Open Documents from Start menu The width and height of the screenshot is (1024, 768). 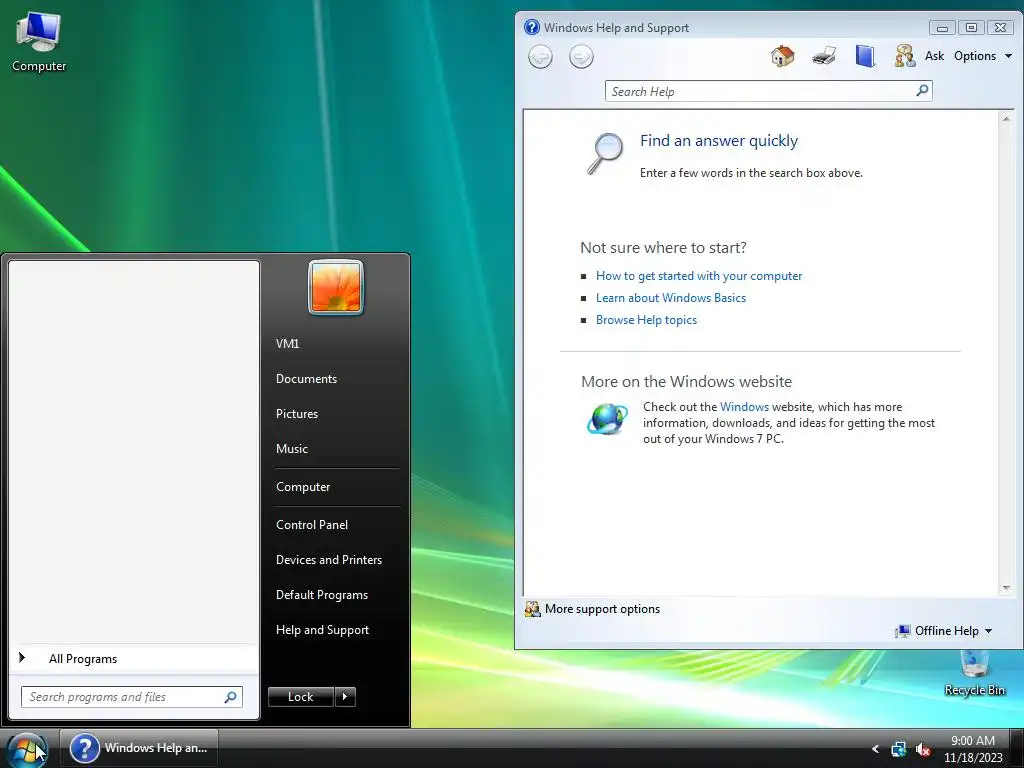[306, 379]
